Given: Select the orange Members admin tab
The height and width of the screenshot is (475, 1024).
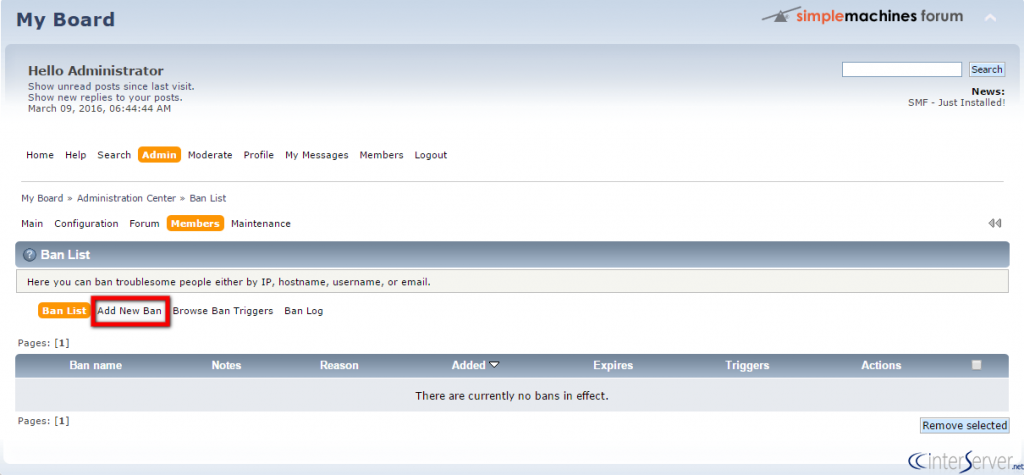Looking at the screenshot, I should coord(195,223).
